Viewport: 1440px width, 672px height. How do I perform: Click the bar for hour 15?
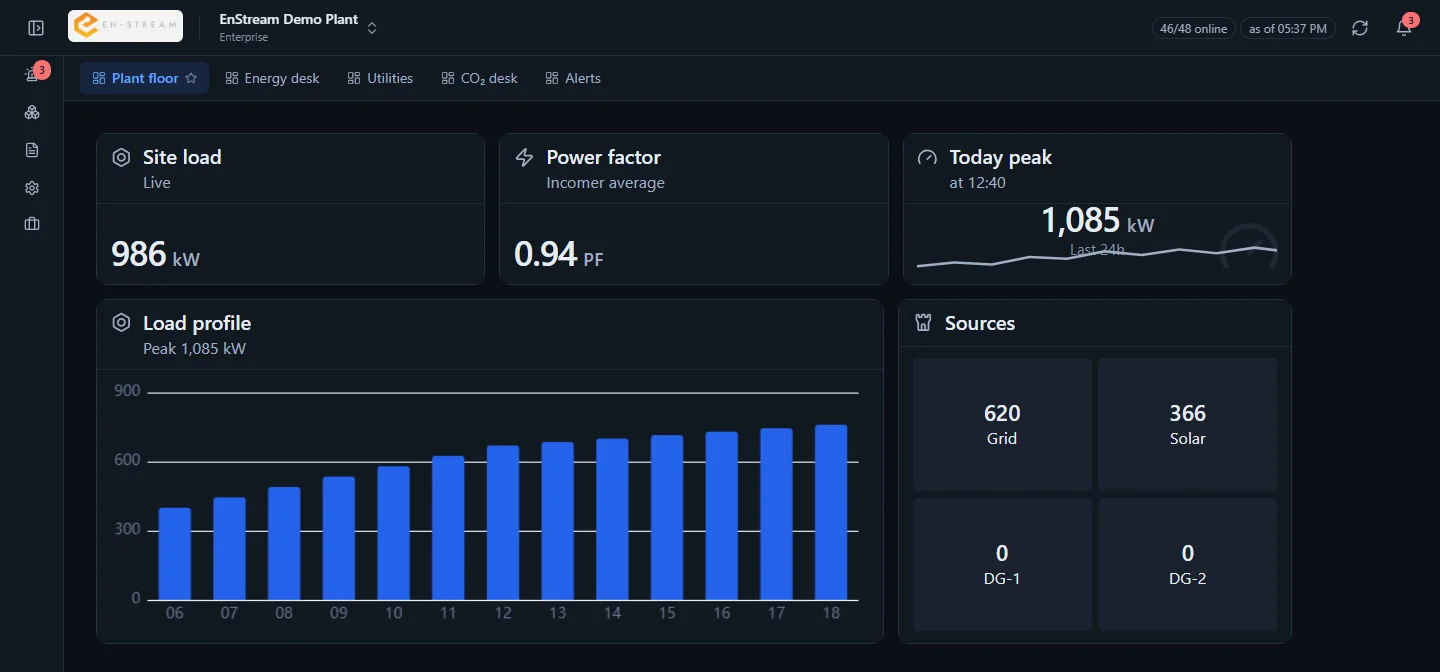667,518
